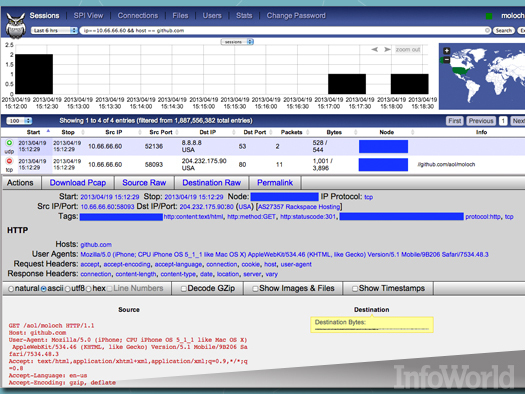Select hex display radio button
Image resolution: width=525 pixels, height=394 pixels.
click(x=89, y=289)
